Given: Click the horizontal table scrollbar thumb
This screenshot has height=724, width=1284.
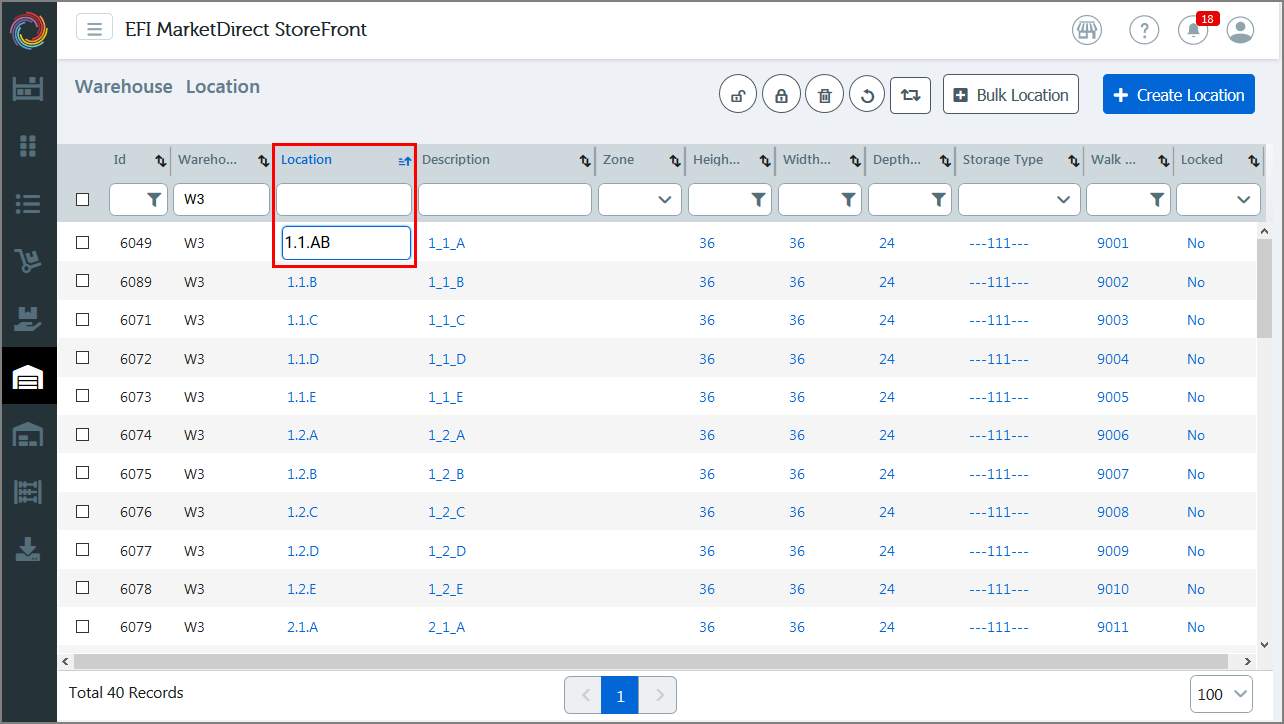Looking at the screenshot, I should [x=650, y=661].
